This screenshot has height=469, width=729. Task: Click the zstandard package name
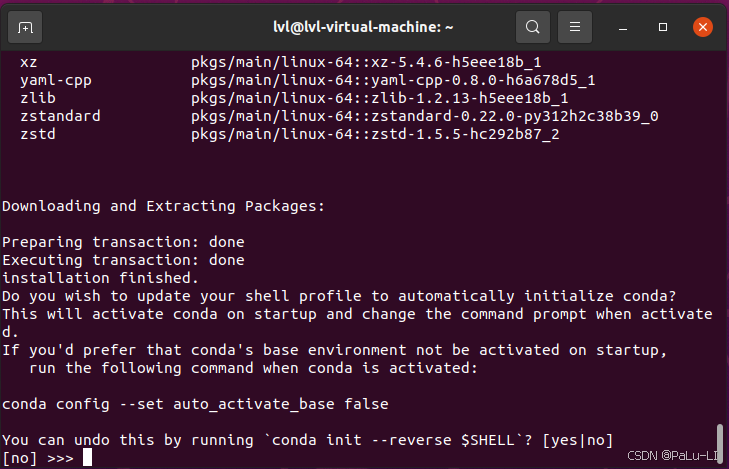pos(60,116)
